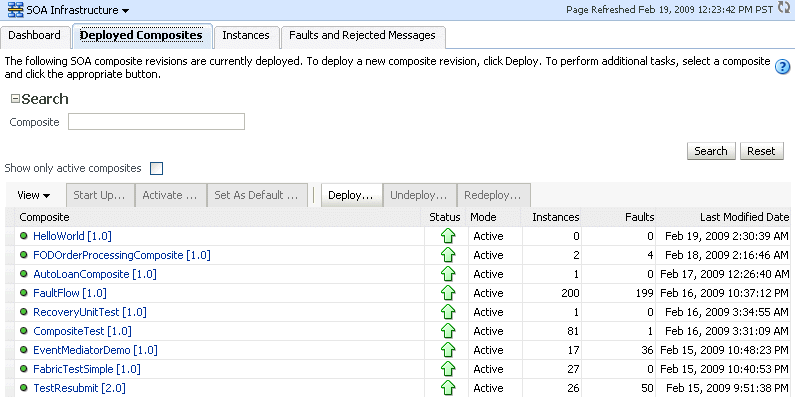795x397 pixels.
Task: Click HelloWorld green up-arrow status icon
Action: click(x=448, y=236)
